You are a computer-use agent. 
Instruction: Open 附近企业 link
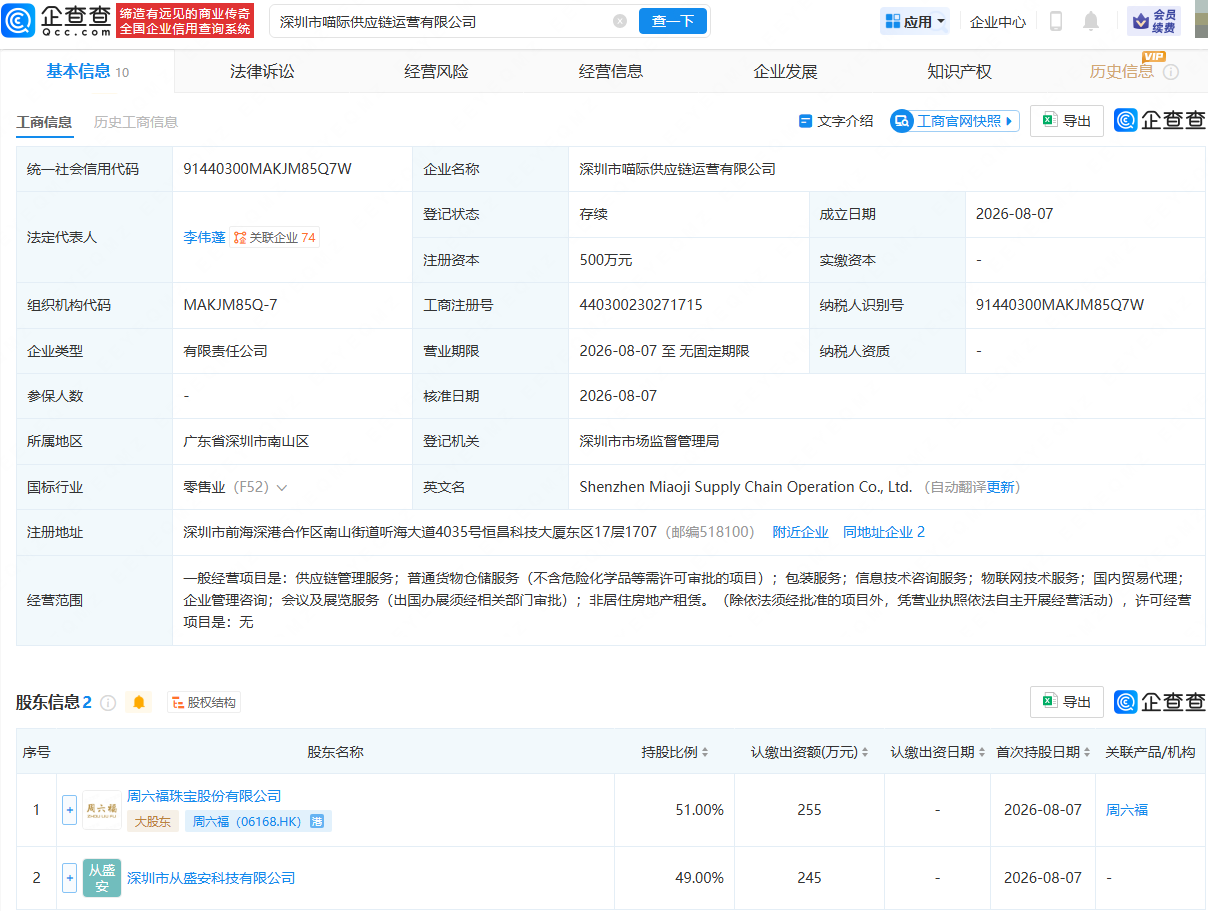pos(800,532)
